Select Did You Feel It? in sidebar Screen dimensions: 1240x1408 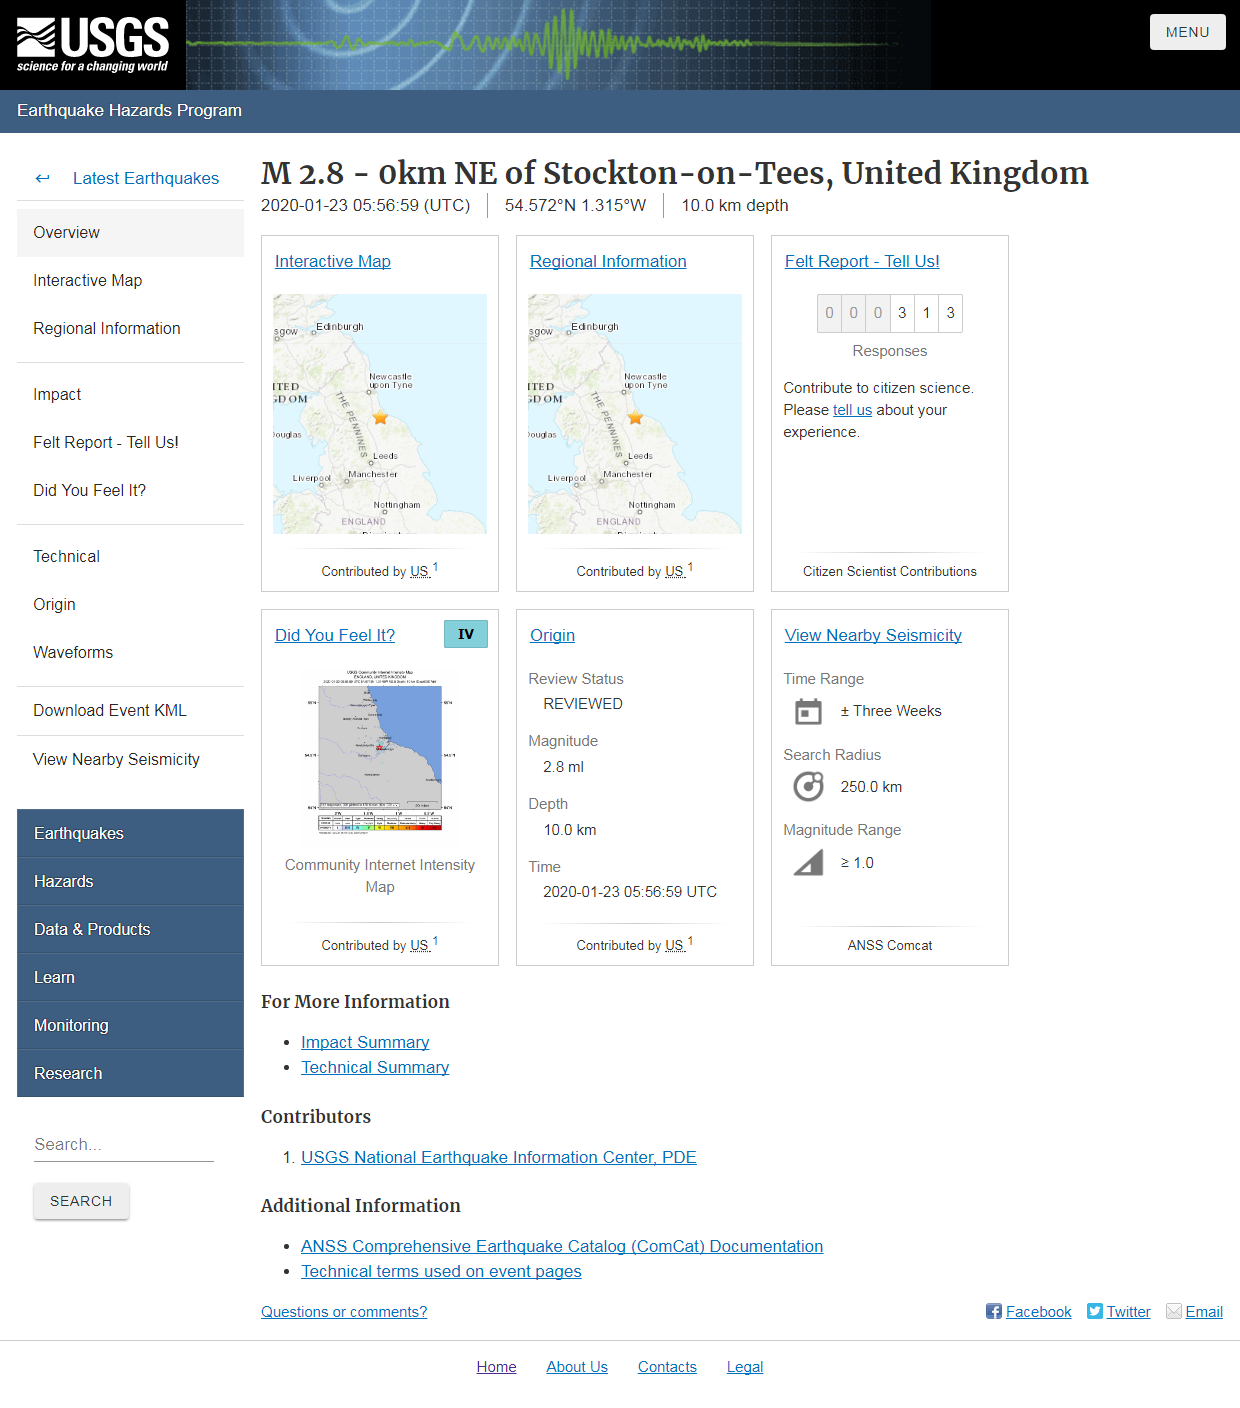pyautogui.click(x=130, y=490)
